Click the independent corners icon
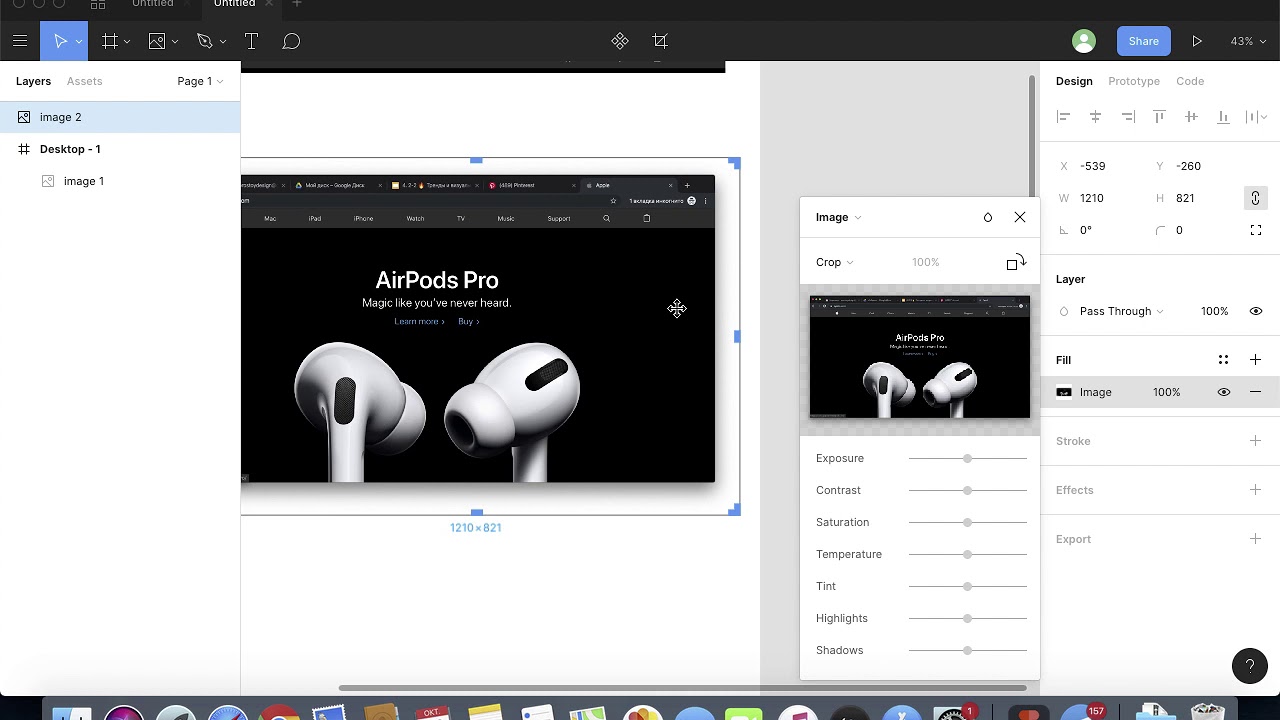 coord(1256,230)
